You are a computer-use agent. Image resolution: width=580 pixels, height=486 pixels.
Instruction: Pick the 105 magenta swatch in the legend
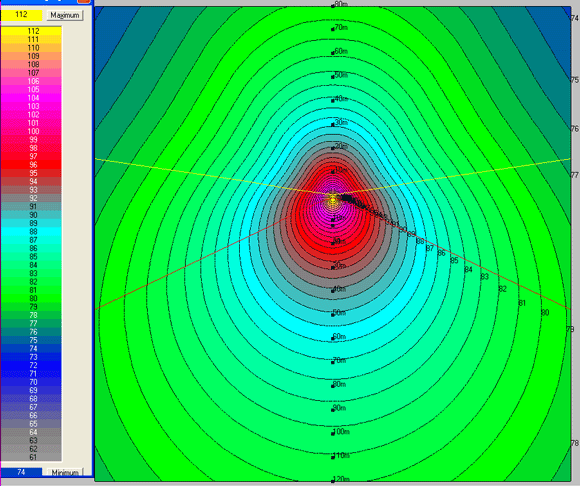[31, 90]
